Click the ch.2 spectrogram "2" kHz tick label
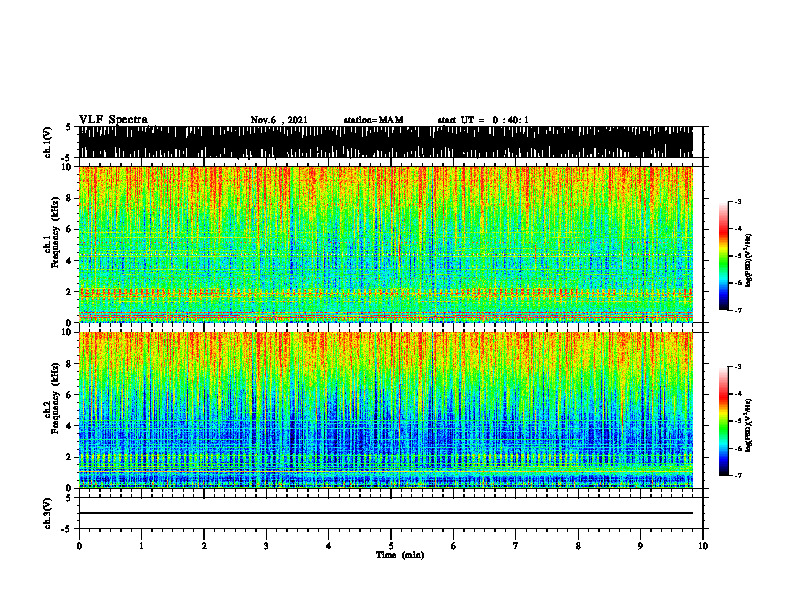The width and height of the screenshot is (792, 612). (70, 457)
